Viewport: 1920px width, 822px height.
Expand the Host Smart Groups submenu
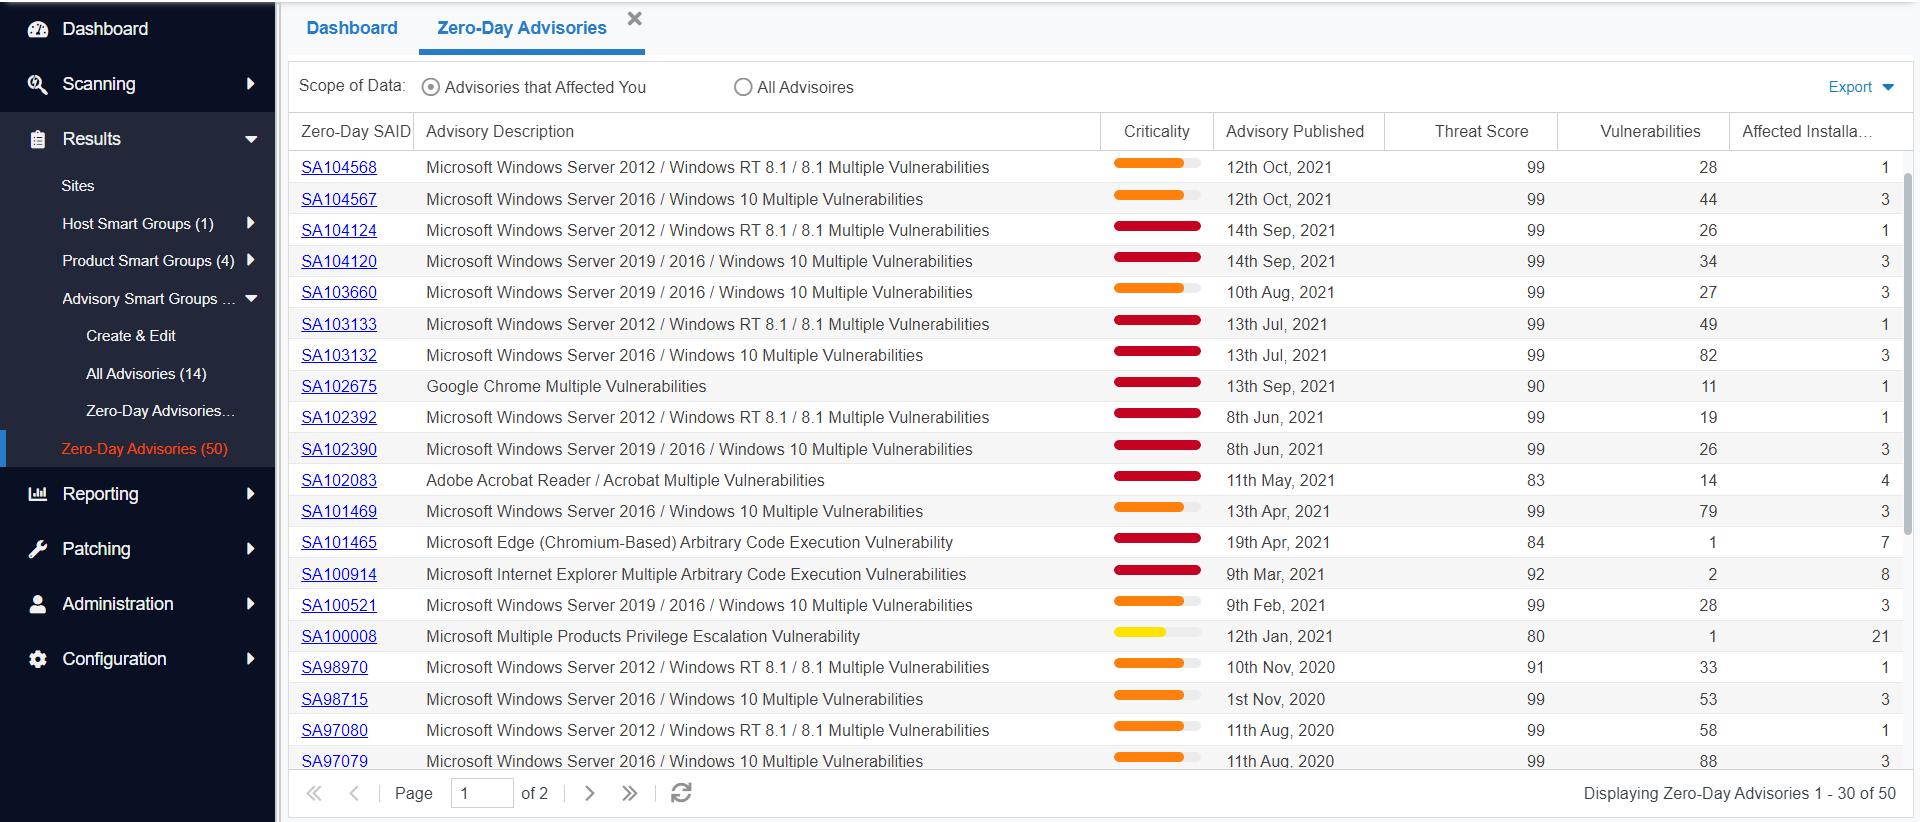(x=250, y=223)
